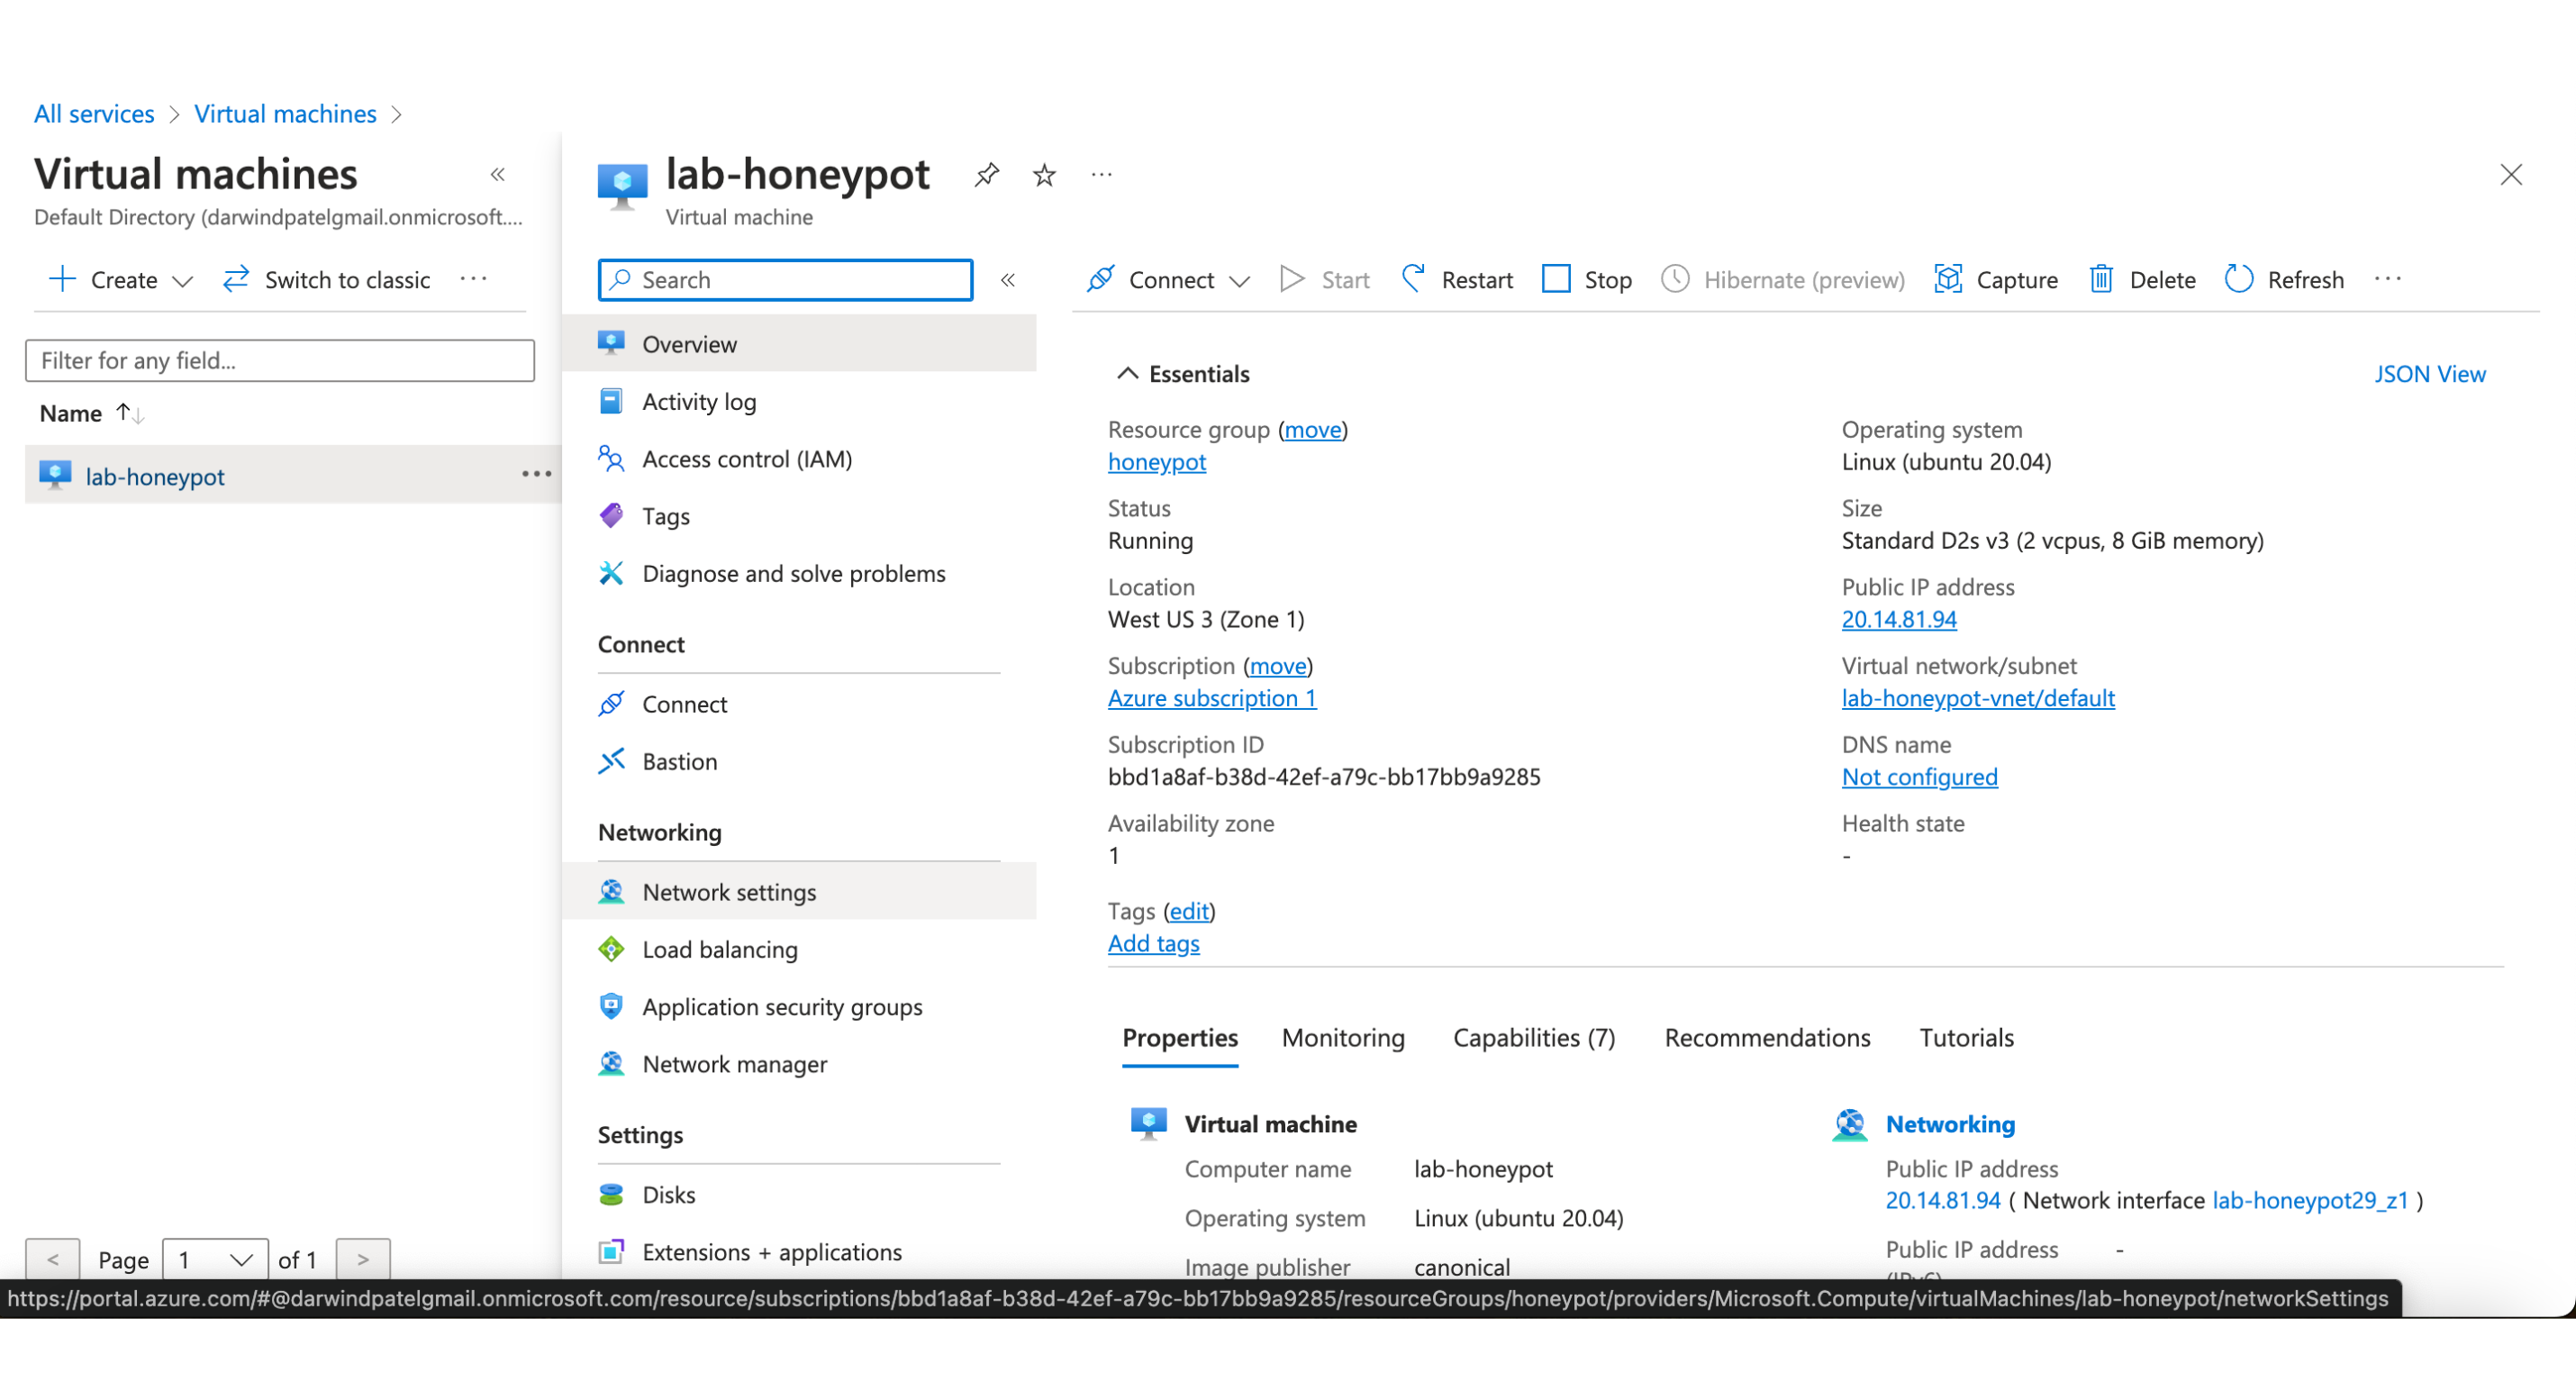Open the JSON View link
2576x1400 pixels.
[2429, 373]
